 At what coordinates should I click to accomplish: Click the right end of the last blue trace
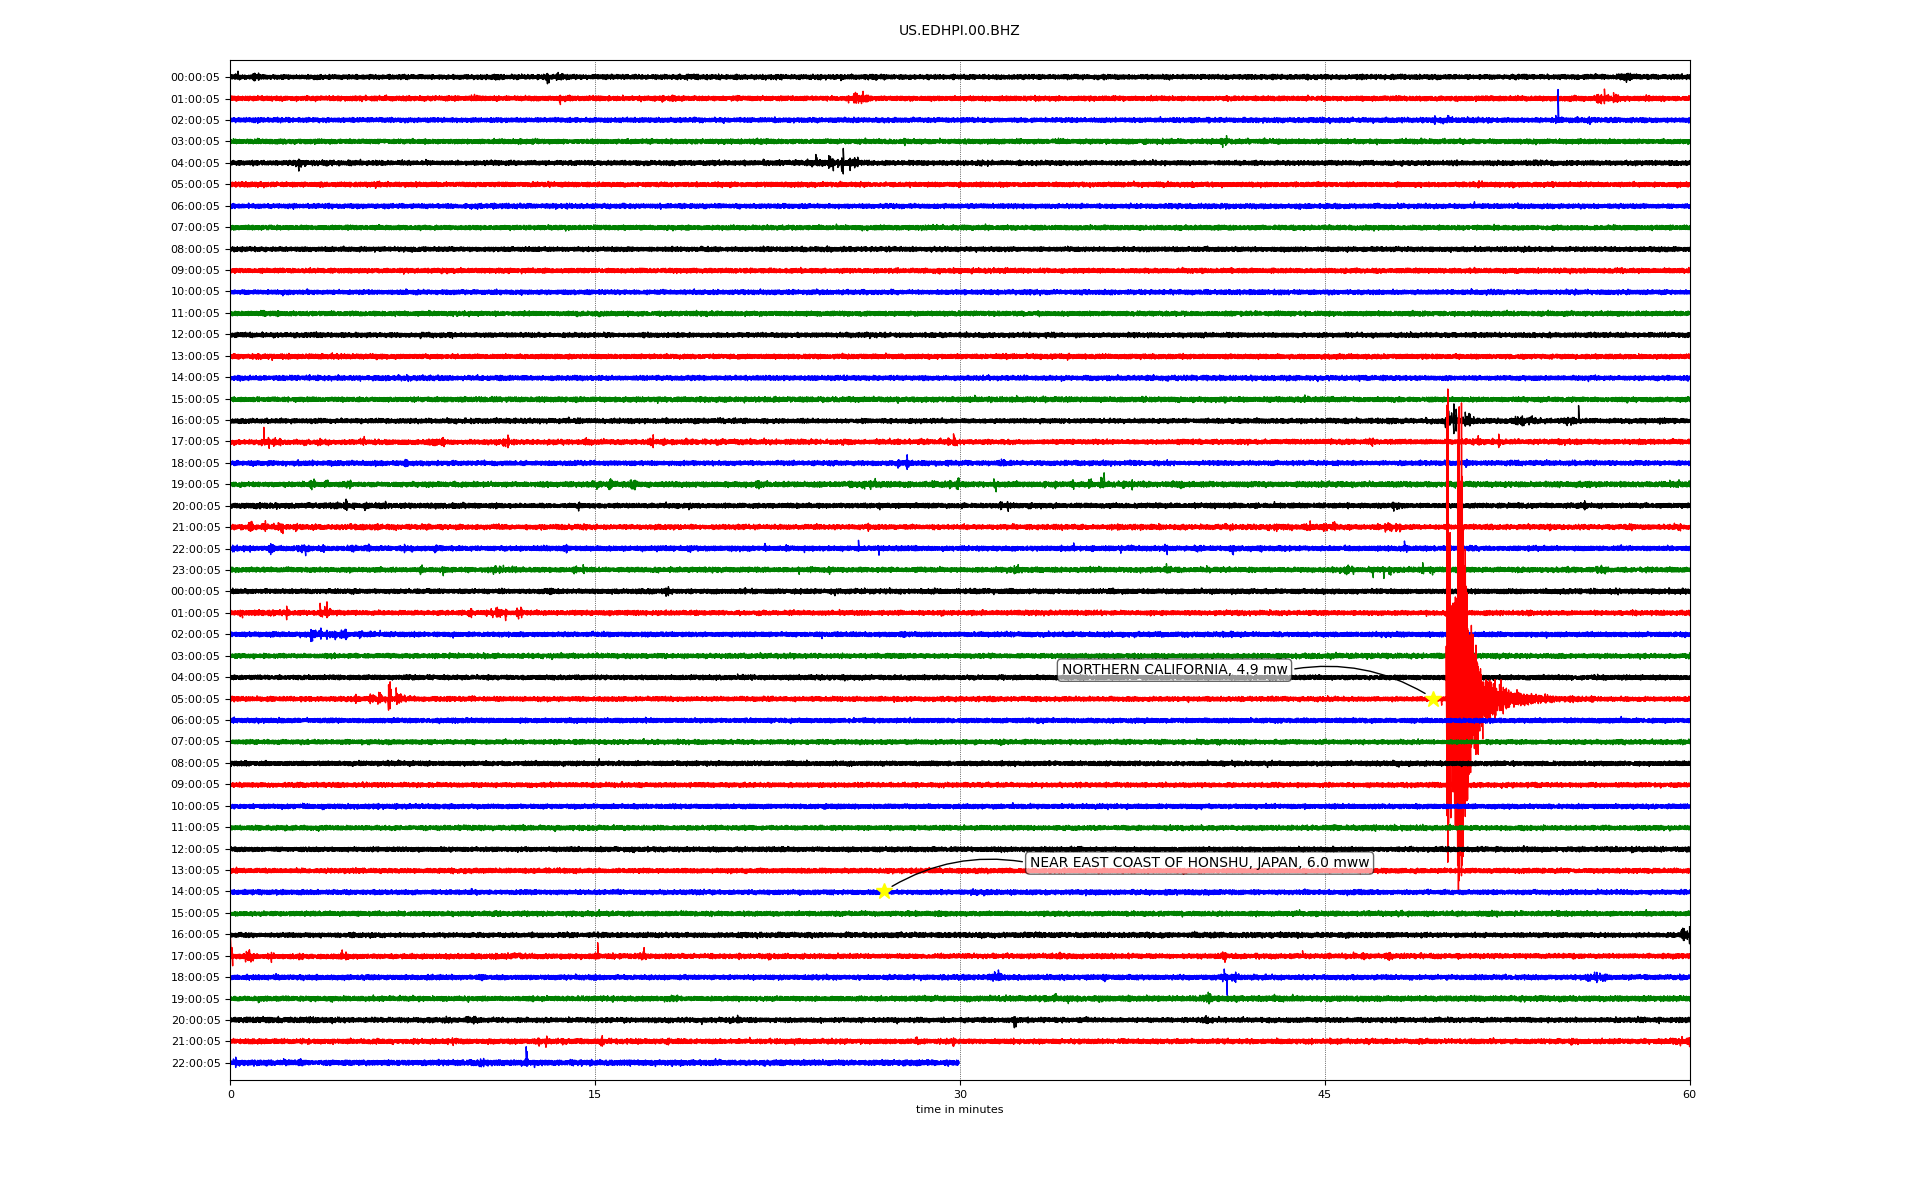click(956, 1063)
